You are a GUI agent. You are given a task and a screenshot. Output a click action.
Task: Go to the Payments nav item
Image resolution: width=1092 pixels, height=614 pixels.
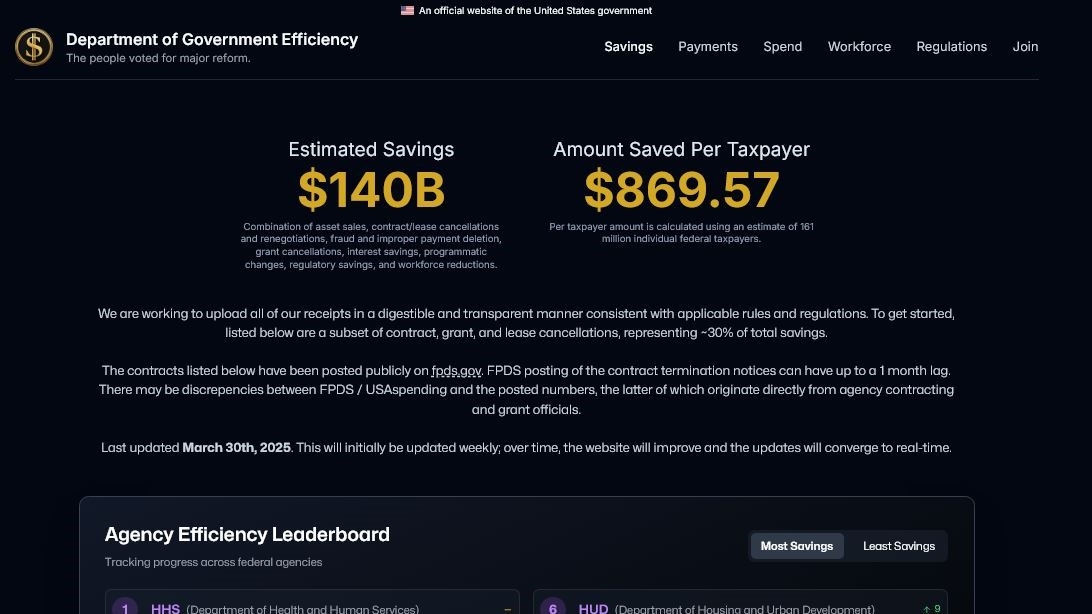click(708, 46)
